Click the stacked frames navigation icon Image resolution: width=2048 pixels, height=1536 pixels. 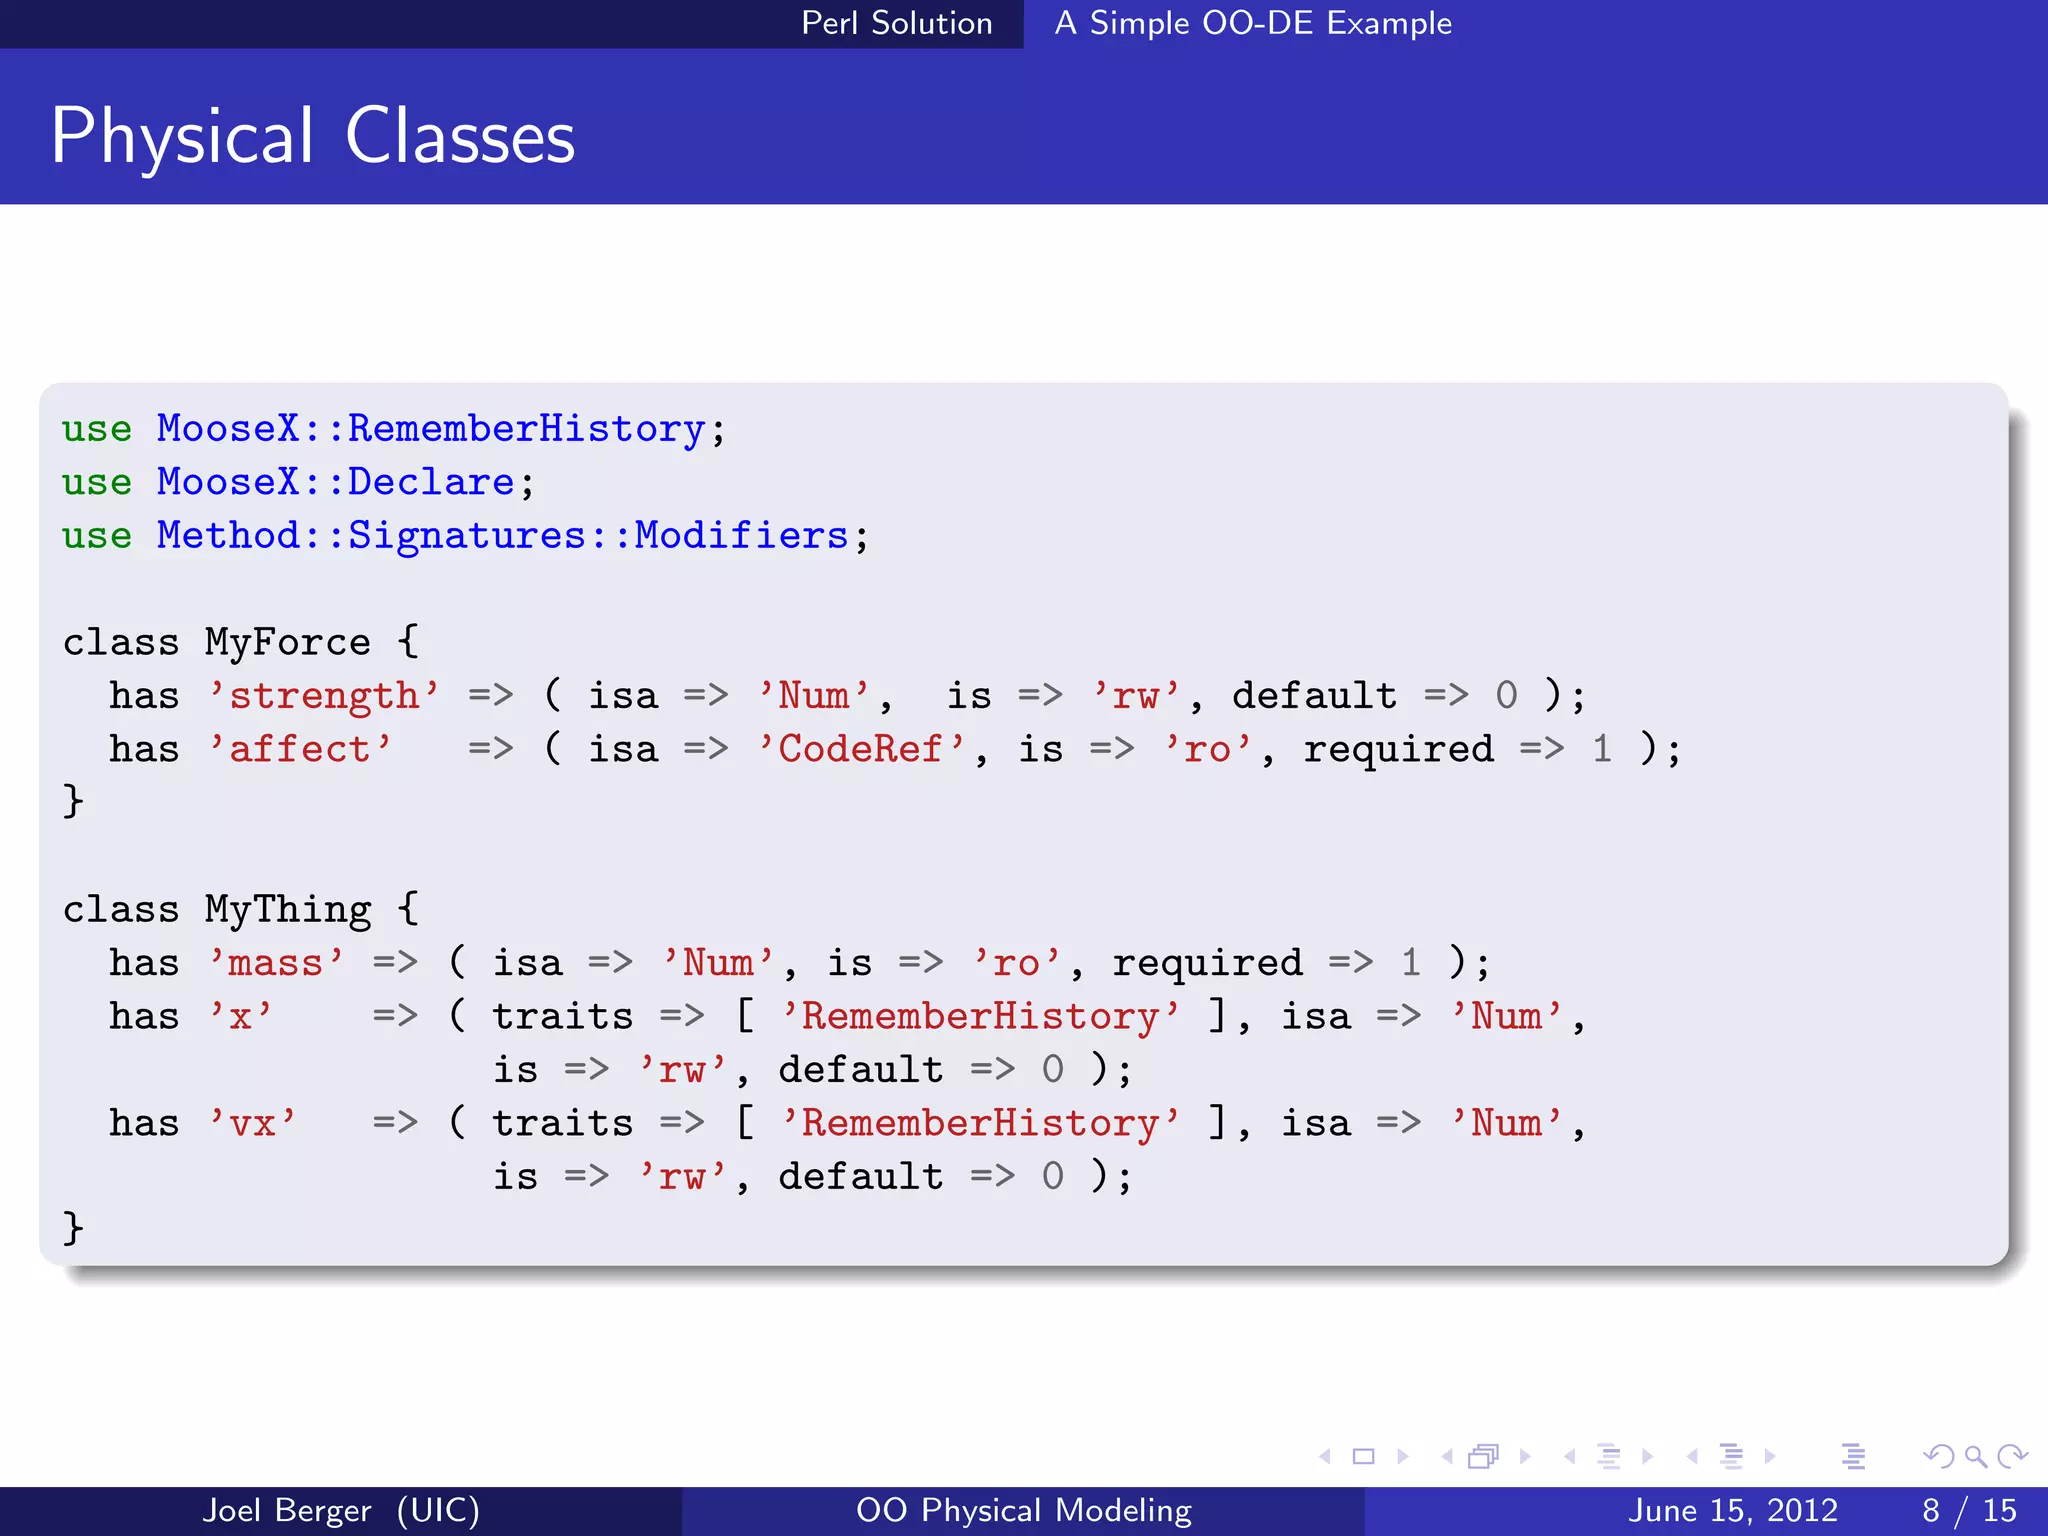(x=1484, y=1457)
